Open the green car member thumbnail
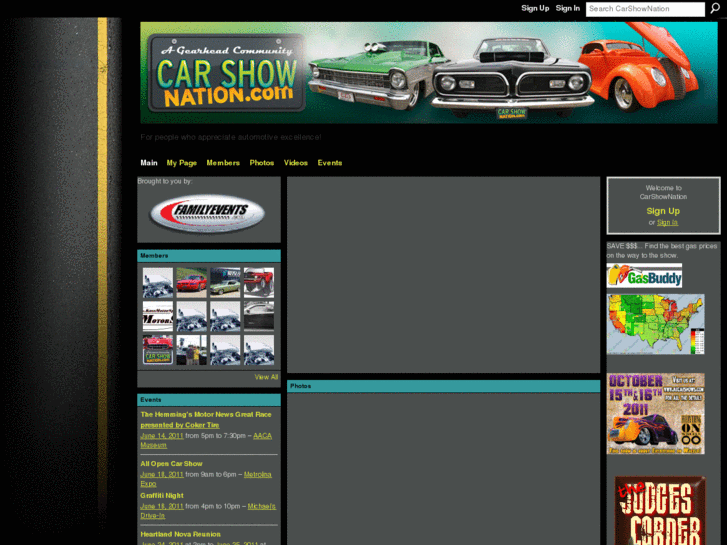This screenshot has height=545, width=727. [225, 282]
